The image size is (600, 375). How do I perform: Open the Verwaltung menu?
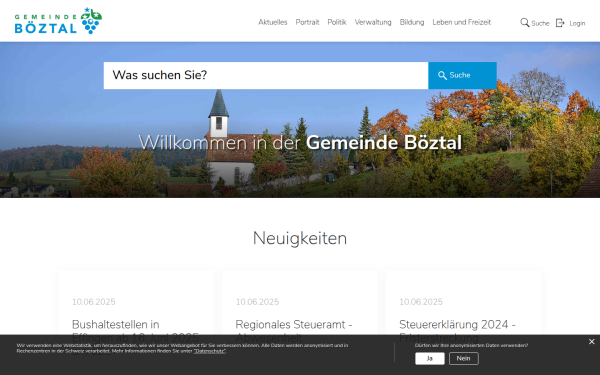coord(373,22)
